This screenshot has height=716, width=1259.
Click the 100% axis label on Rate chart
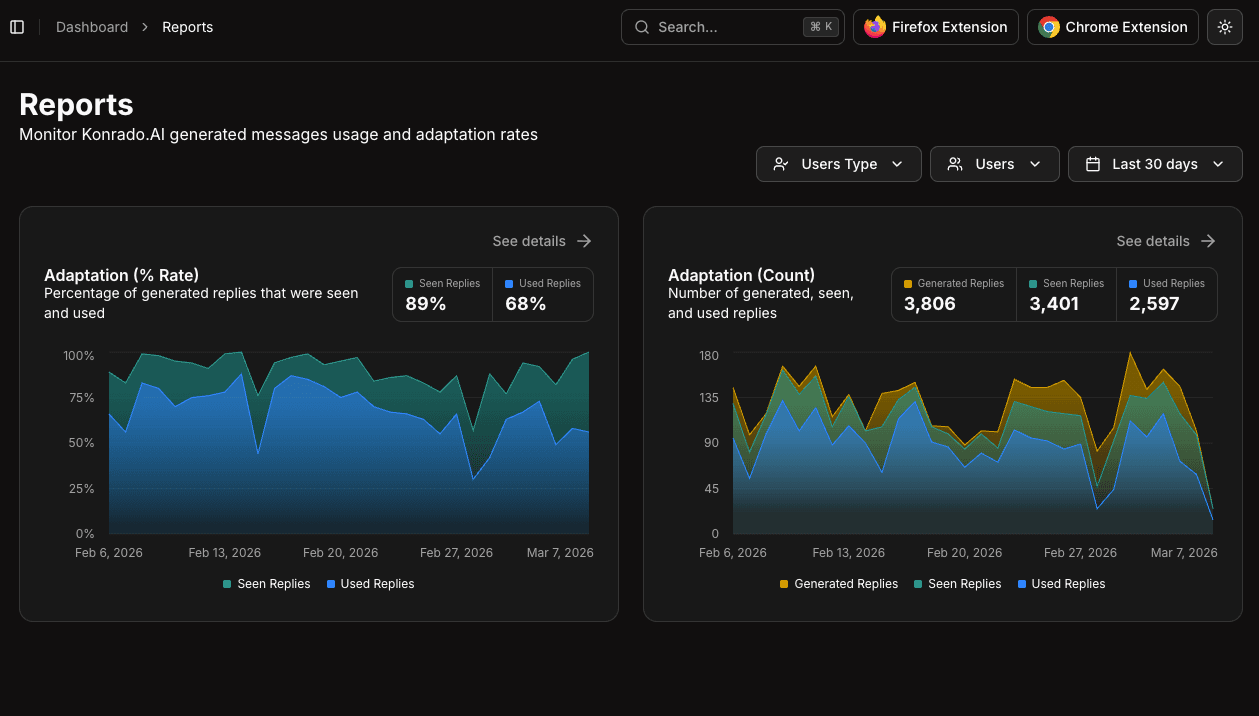tap(79, 356)
